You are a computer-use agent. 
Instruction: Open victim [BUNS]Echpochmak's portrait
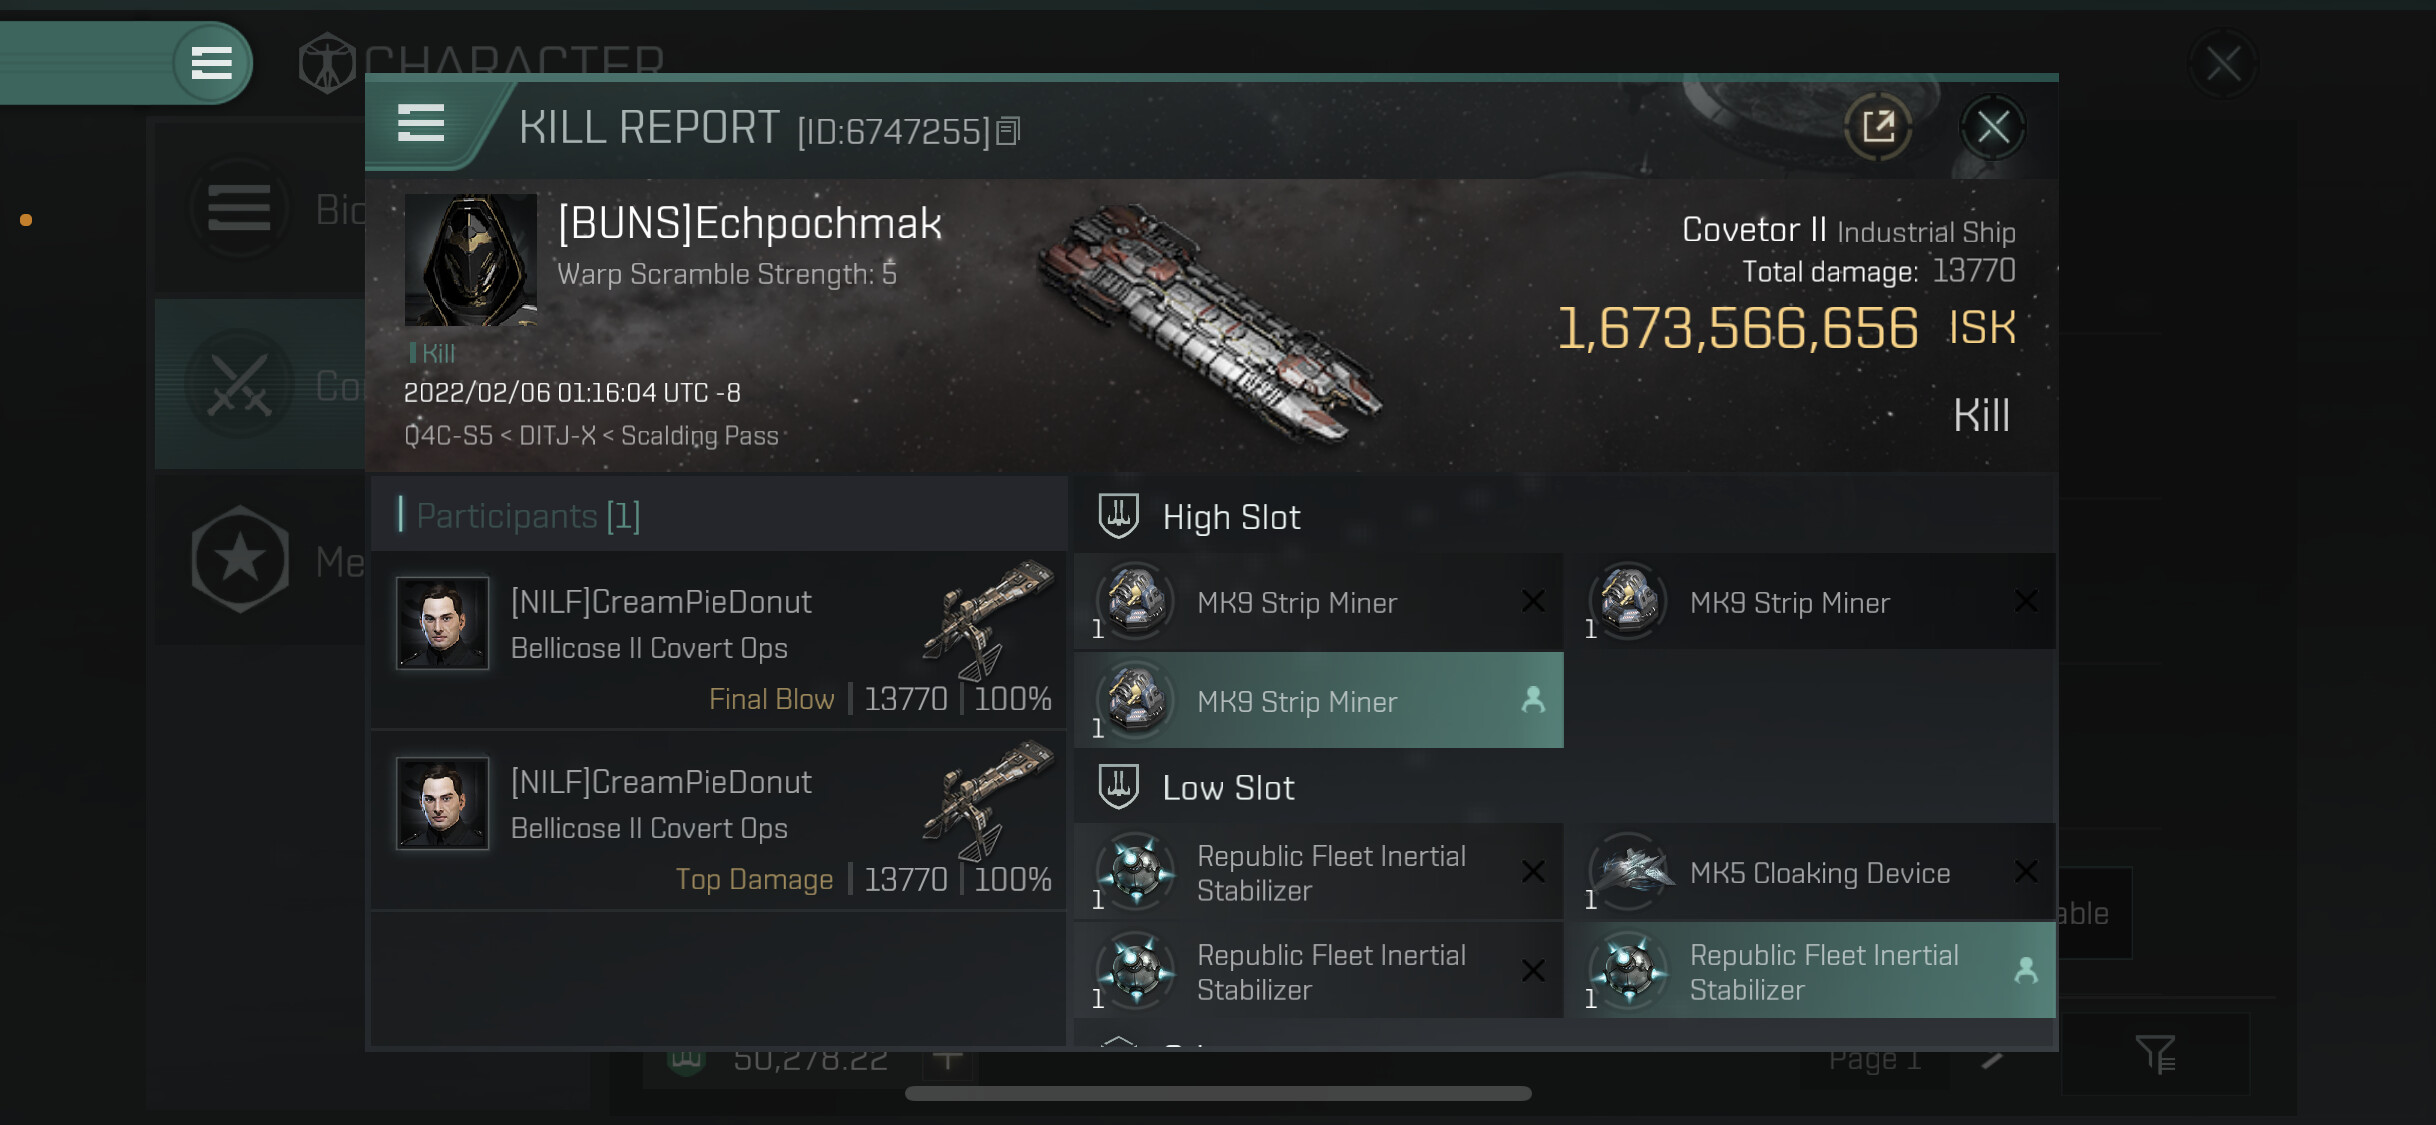[x=470, y=260]
